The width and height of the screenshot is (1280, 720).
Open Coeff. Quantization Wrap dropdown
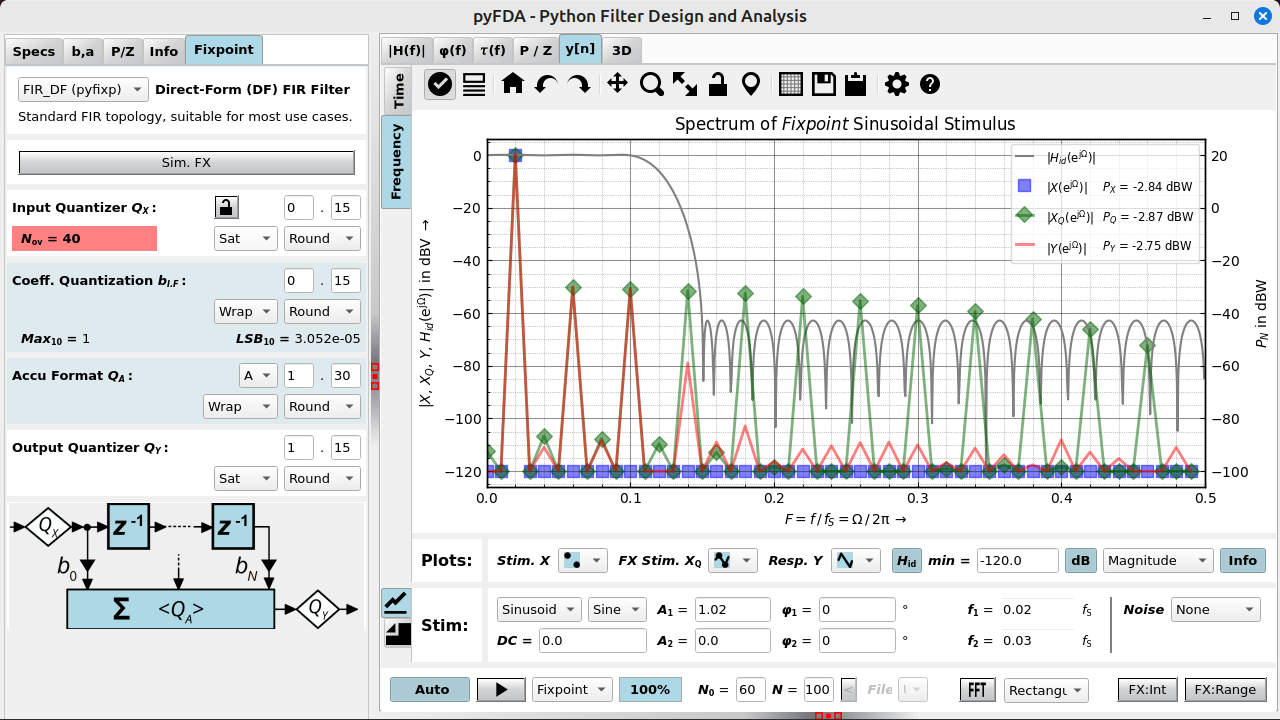[246, 311]
